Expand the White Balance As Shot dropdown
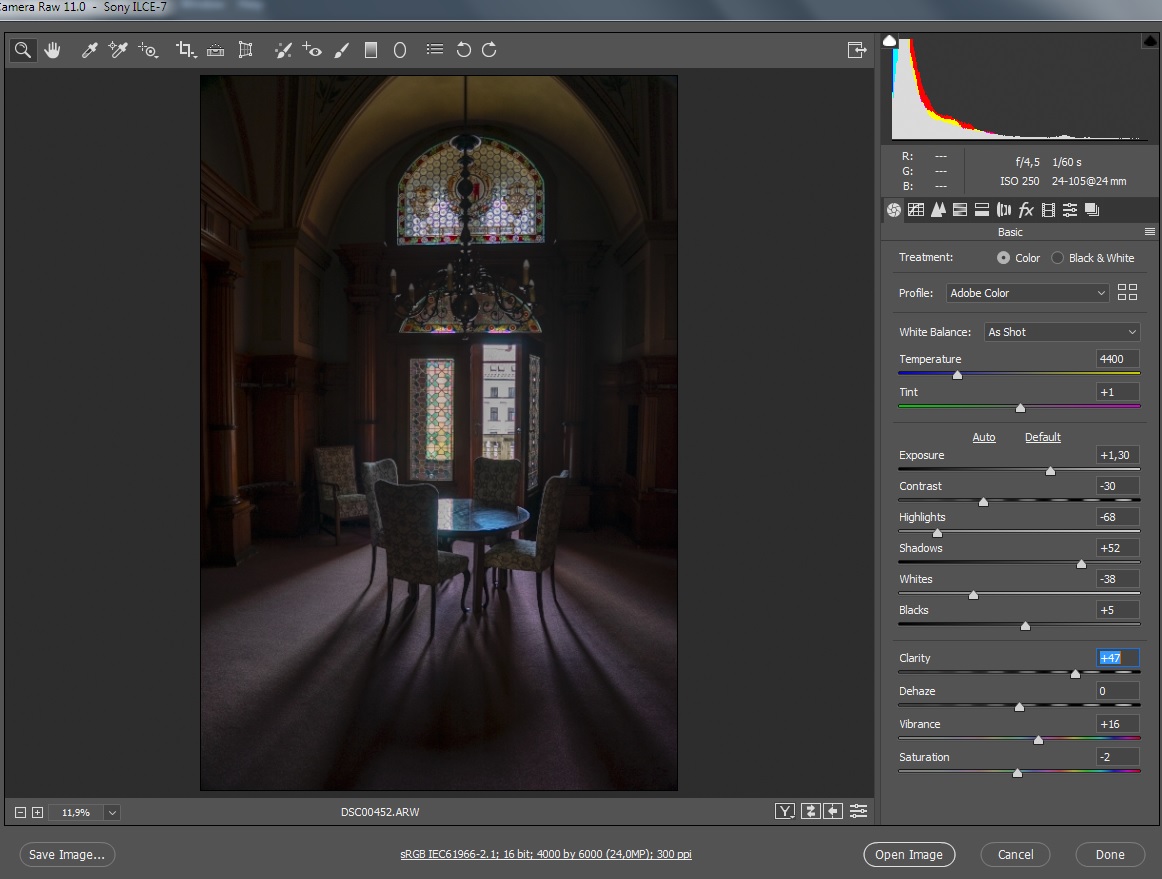The width and height of the screenshot is (1162, 879). point(1061,332)
